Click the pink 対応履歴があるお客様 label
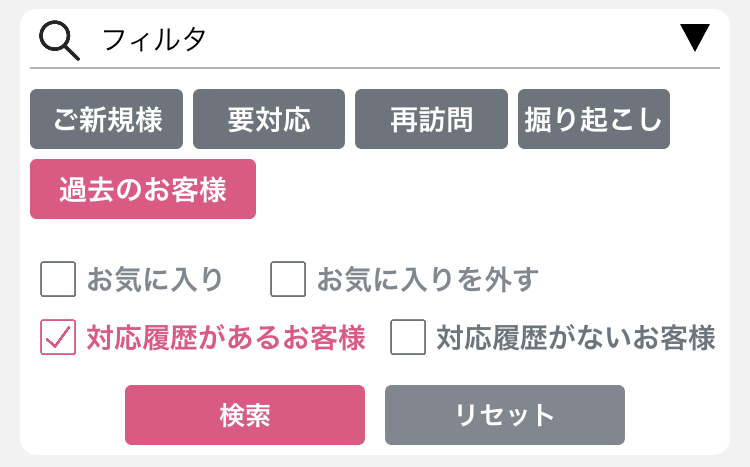The height and width of the screenshot is (467, 750). point(226,337)
